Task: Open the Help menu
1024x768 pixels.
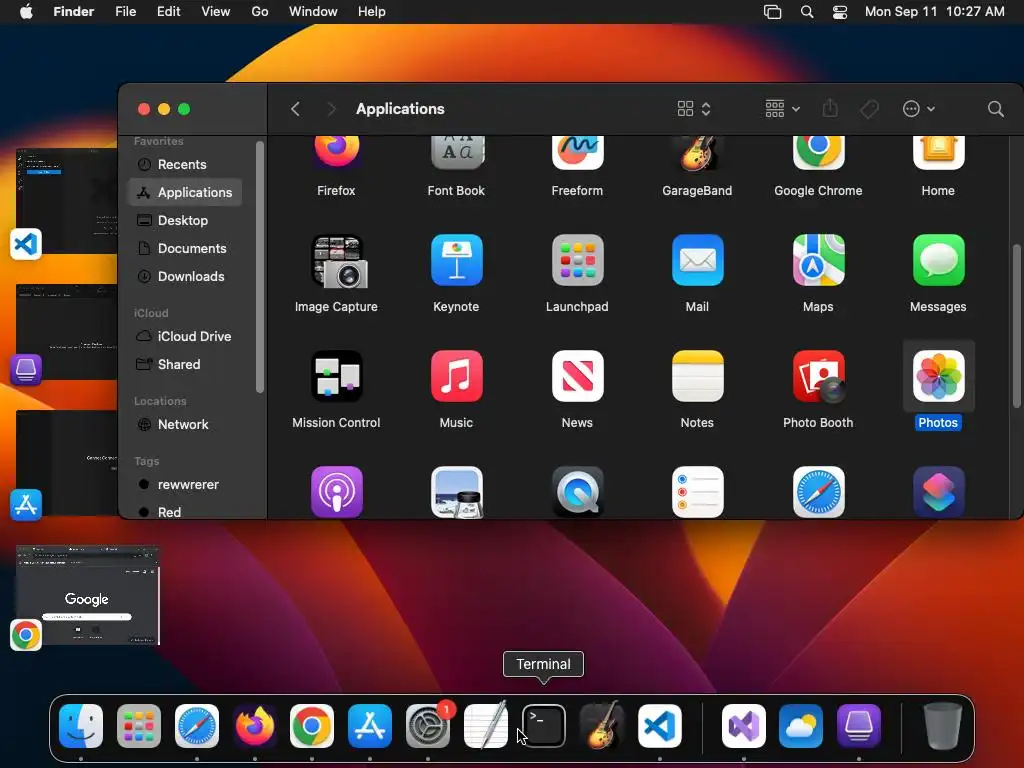Action: click(372, 12)
